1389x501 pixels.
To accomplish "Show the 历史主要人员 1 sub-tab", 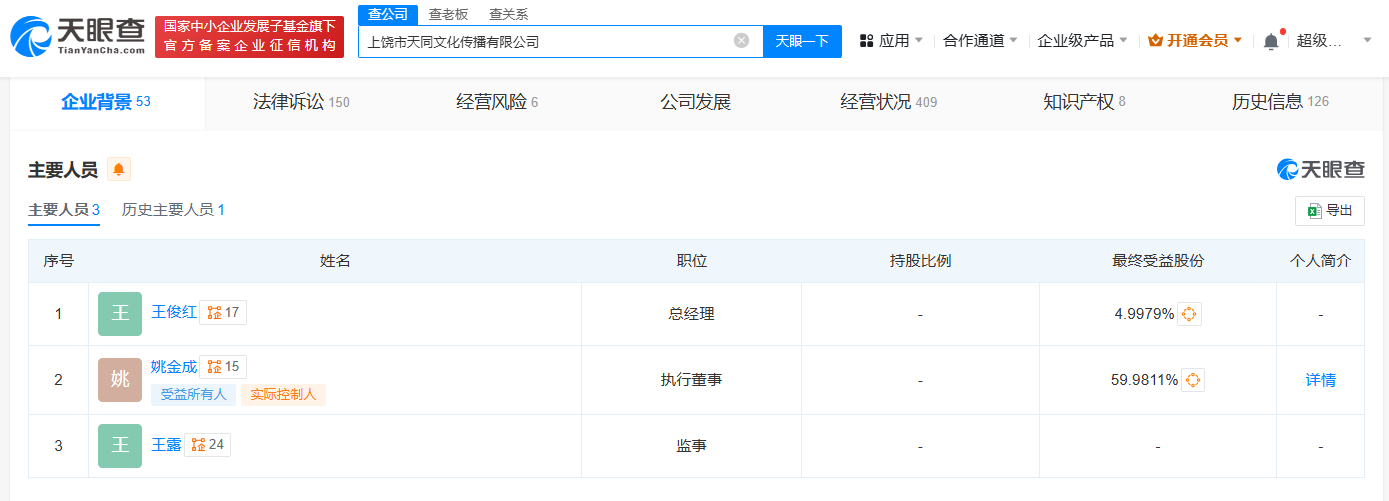I will point(173,210).
